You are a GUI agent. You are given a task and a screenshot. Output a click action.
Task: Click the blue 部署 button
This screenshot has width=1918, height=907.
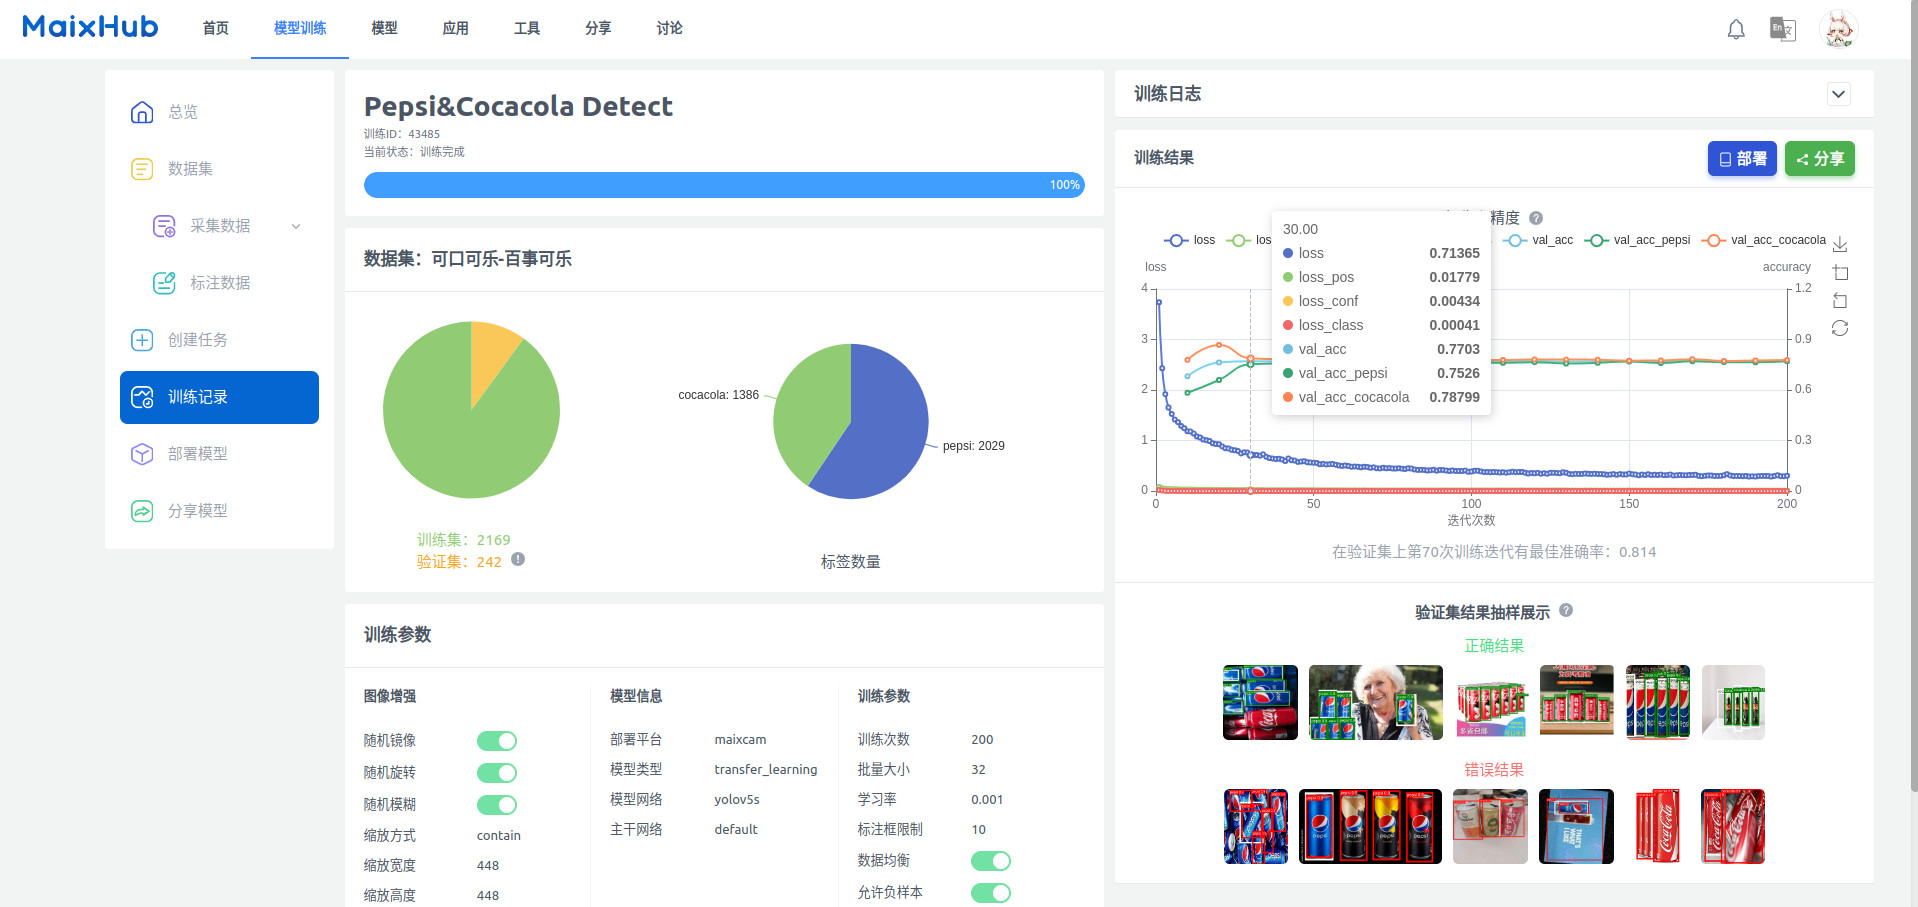(1742, 159)
